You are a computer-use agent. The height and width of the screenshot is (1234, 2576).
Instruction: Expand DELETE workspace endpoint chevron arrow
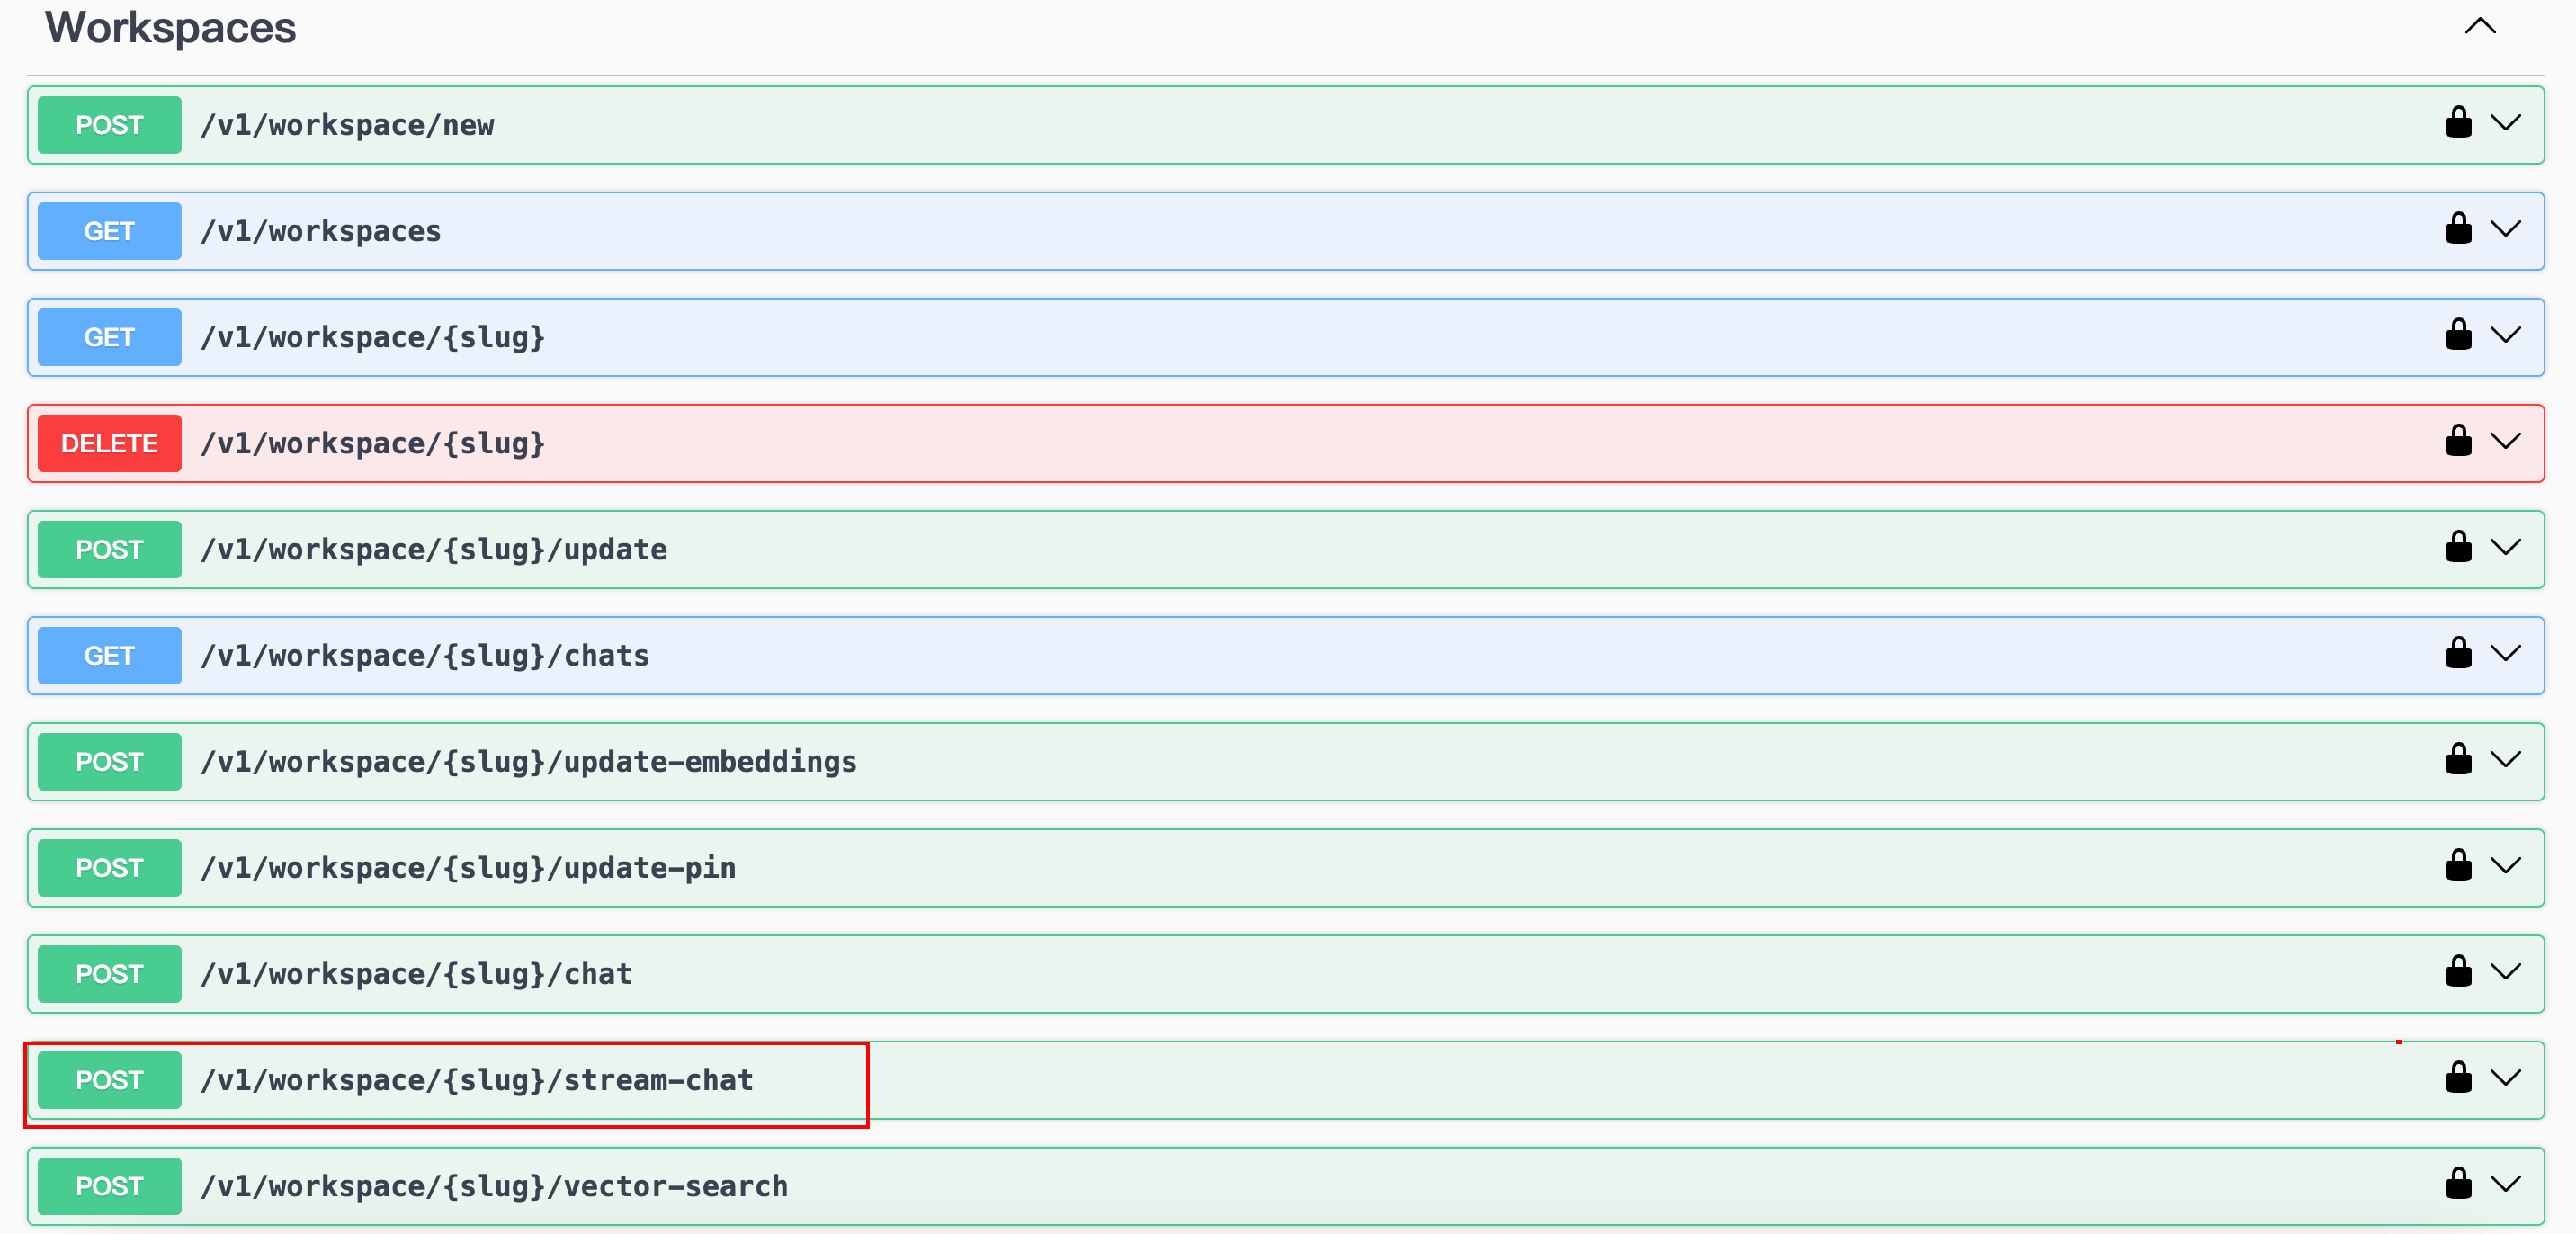click(x=2505, y=441)
